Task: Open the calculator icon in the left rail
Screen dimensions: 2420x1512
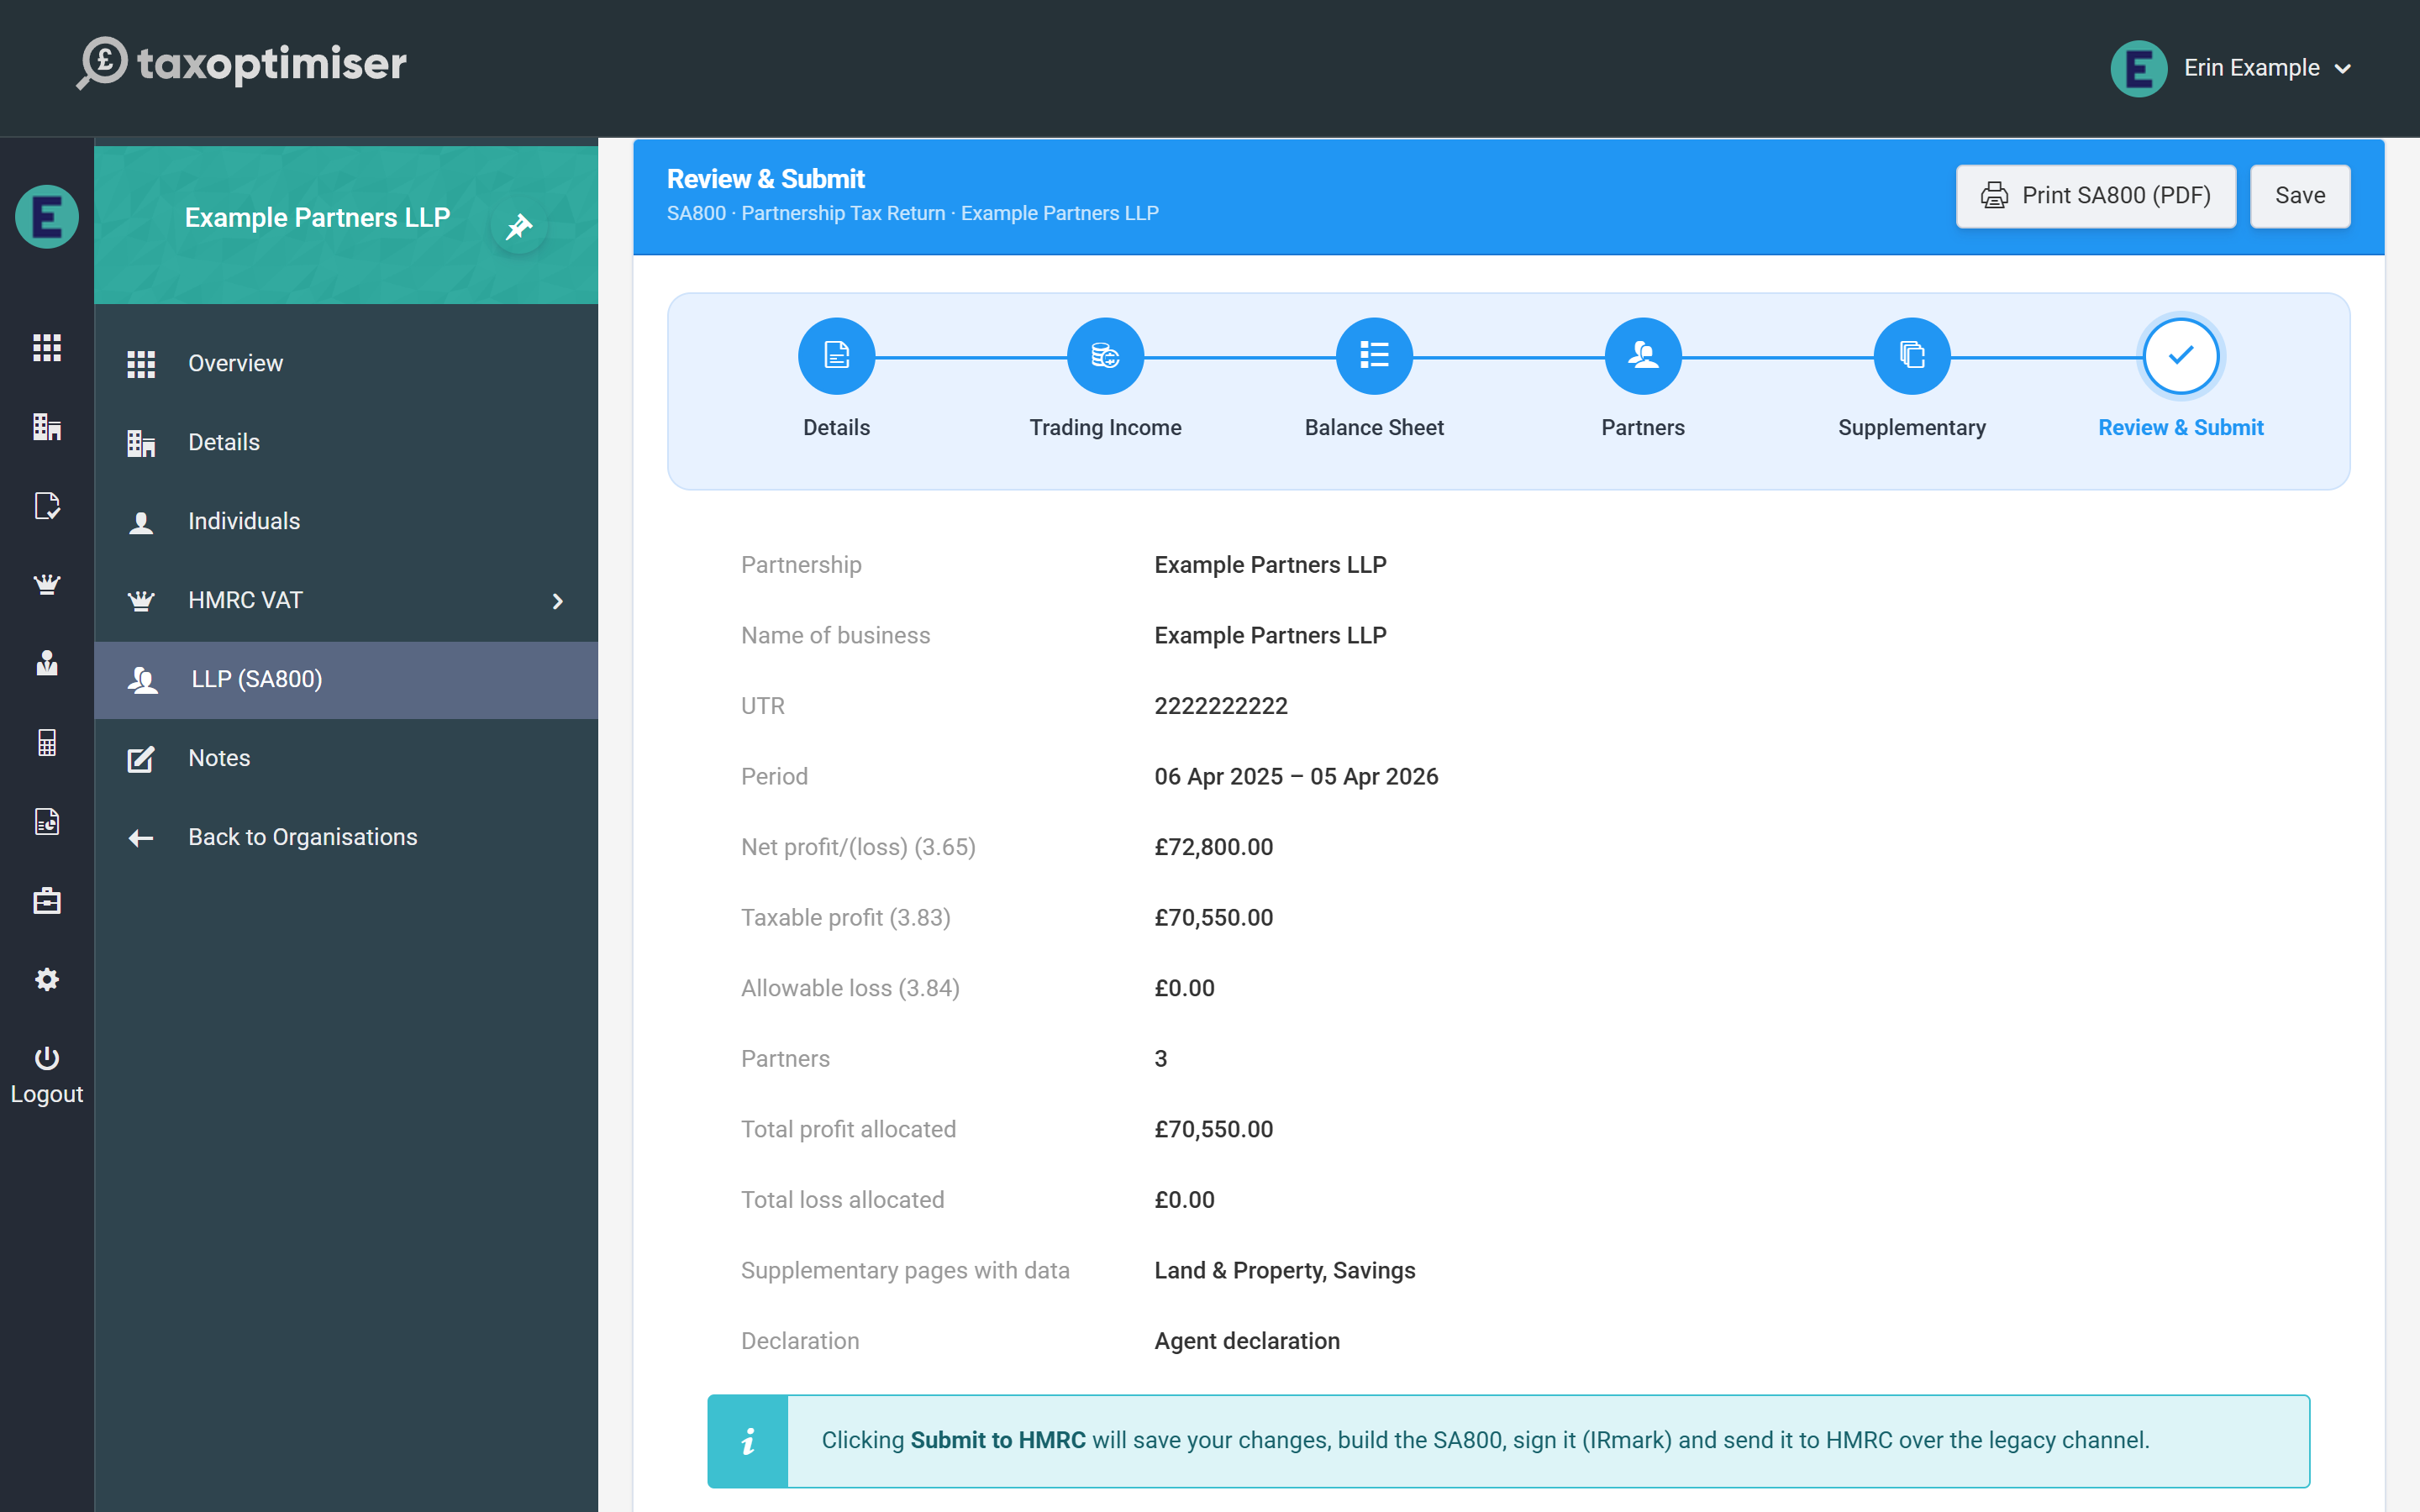Action: (47, 742)
